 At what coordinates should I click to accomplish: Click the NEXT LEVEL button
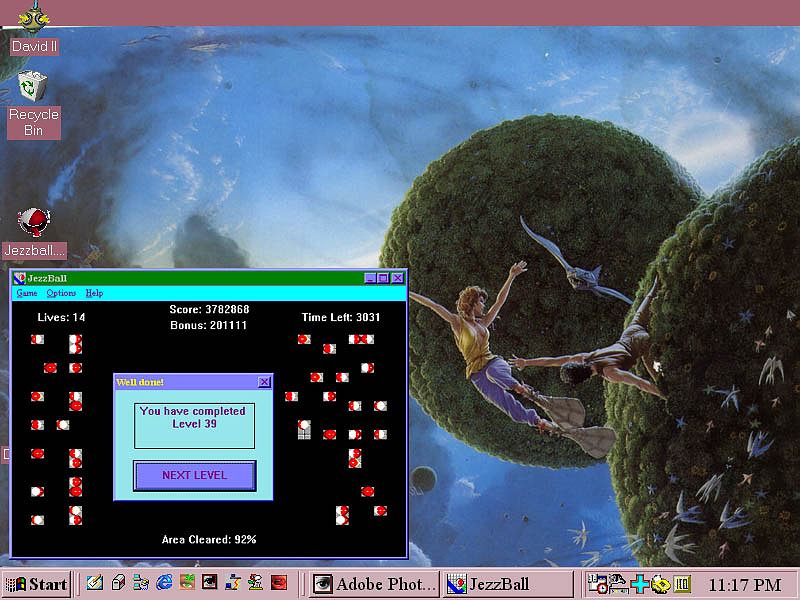point(194,476)
